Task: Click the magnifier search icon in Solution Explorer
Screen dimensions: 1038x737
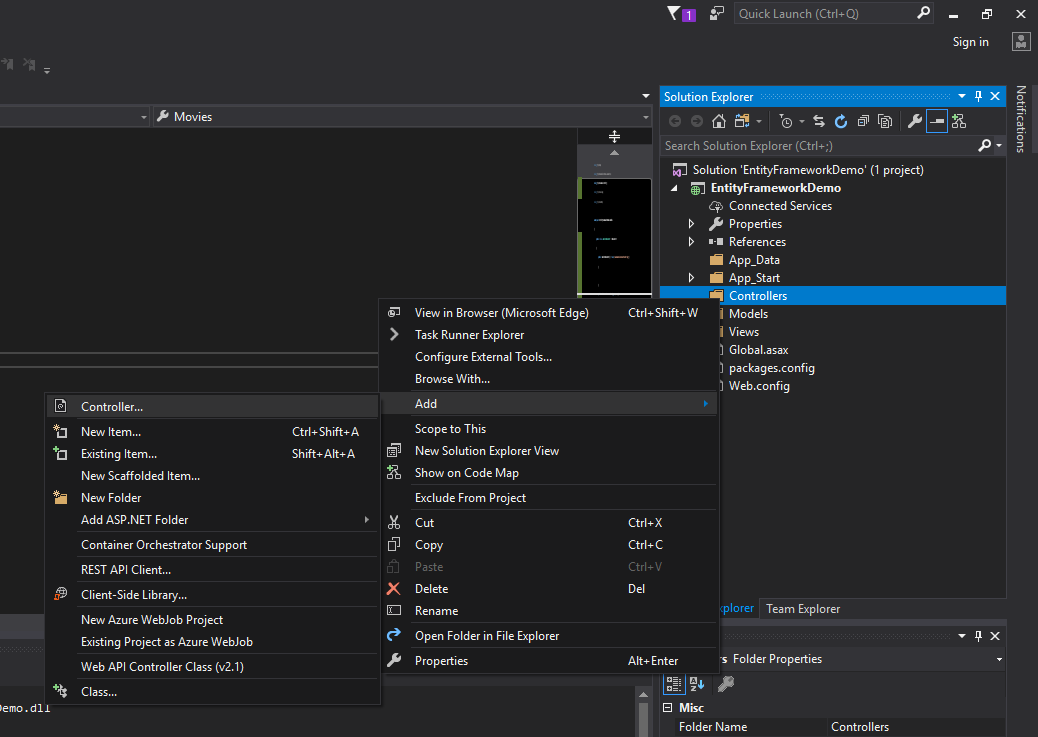Action: (x=984, y=145)
